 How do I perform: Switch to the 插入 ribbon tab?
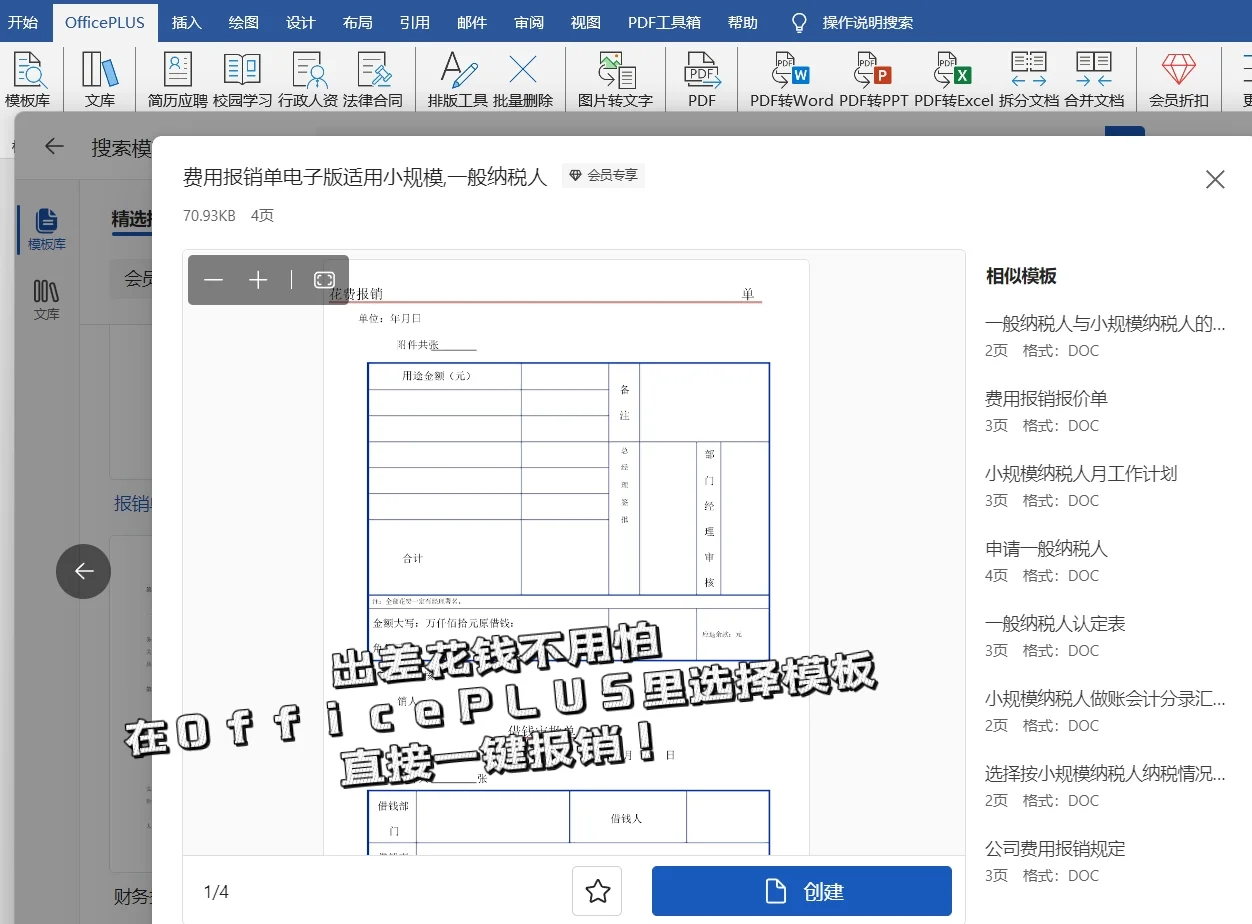pos(186,22)
